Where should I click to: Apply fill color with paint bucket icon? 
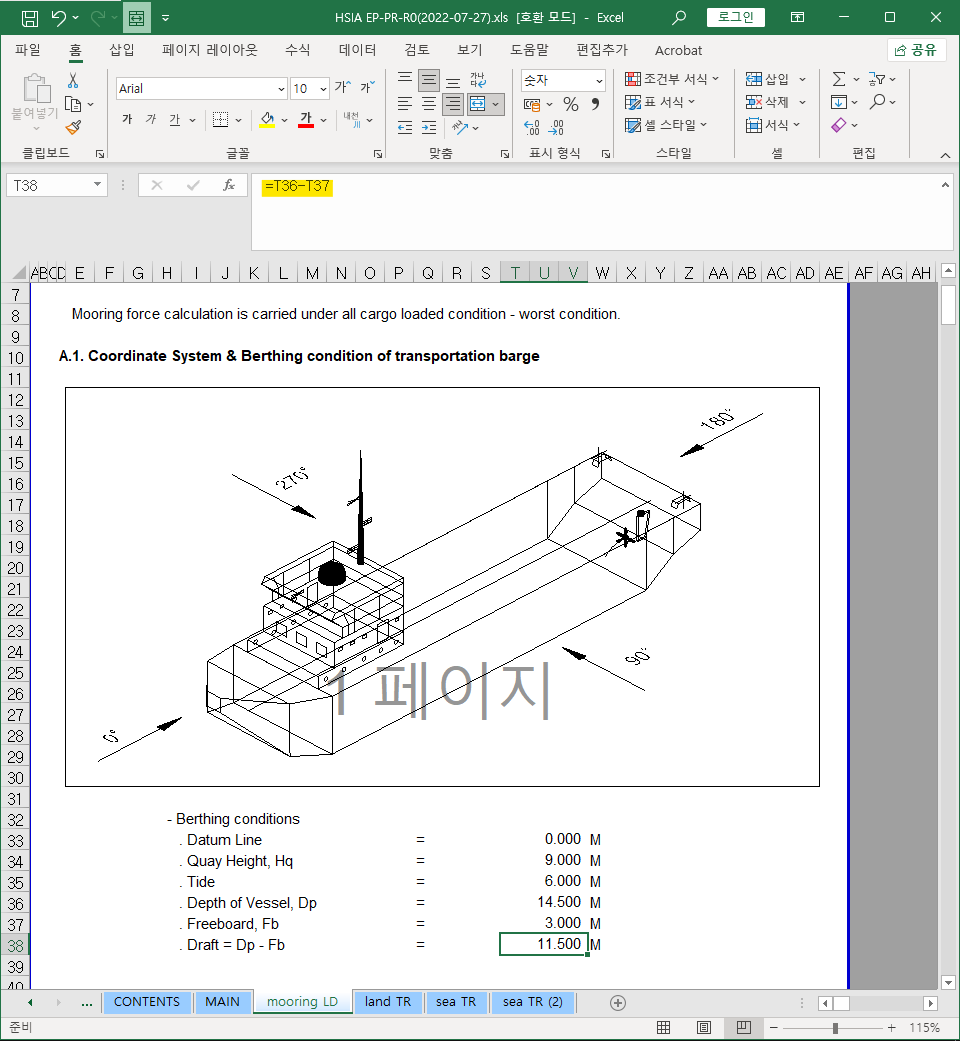point(267,120)
